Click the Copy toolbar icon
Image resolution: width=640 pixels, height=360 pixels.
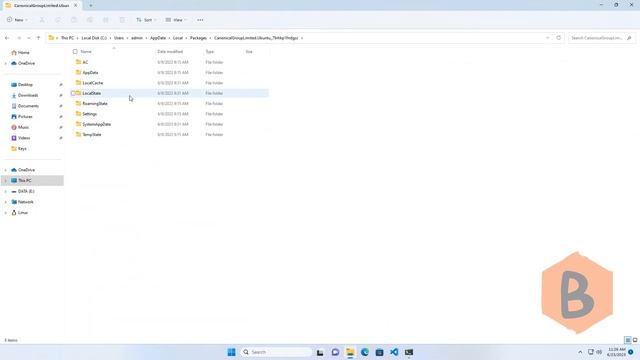[x=58, y=20]
